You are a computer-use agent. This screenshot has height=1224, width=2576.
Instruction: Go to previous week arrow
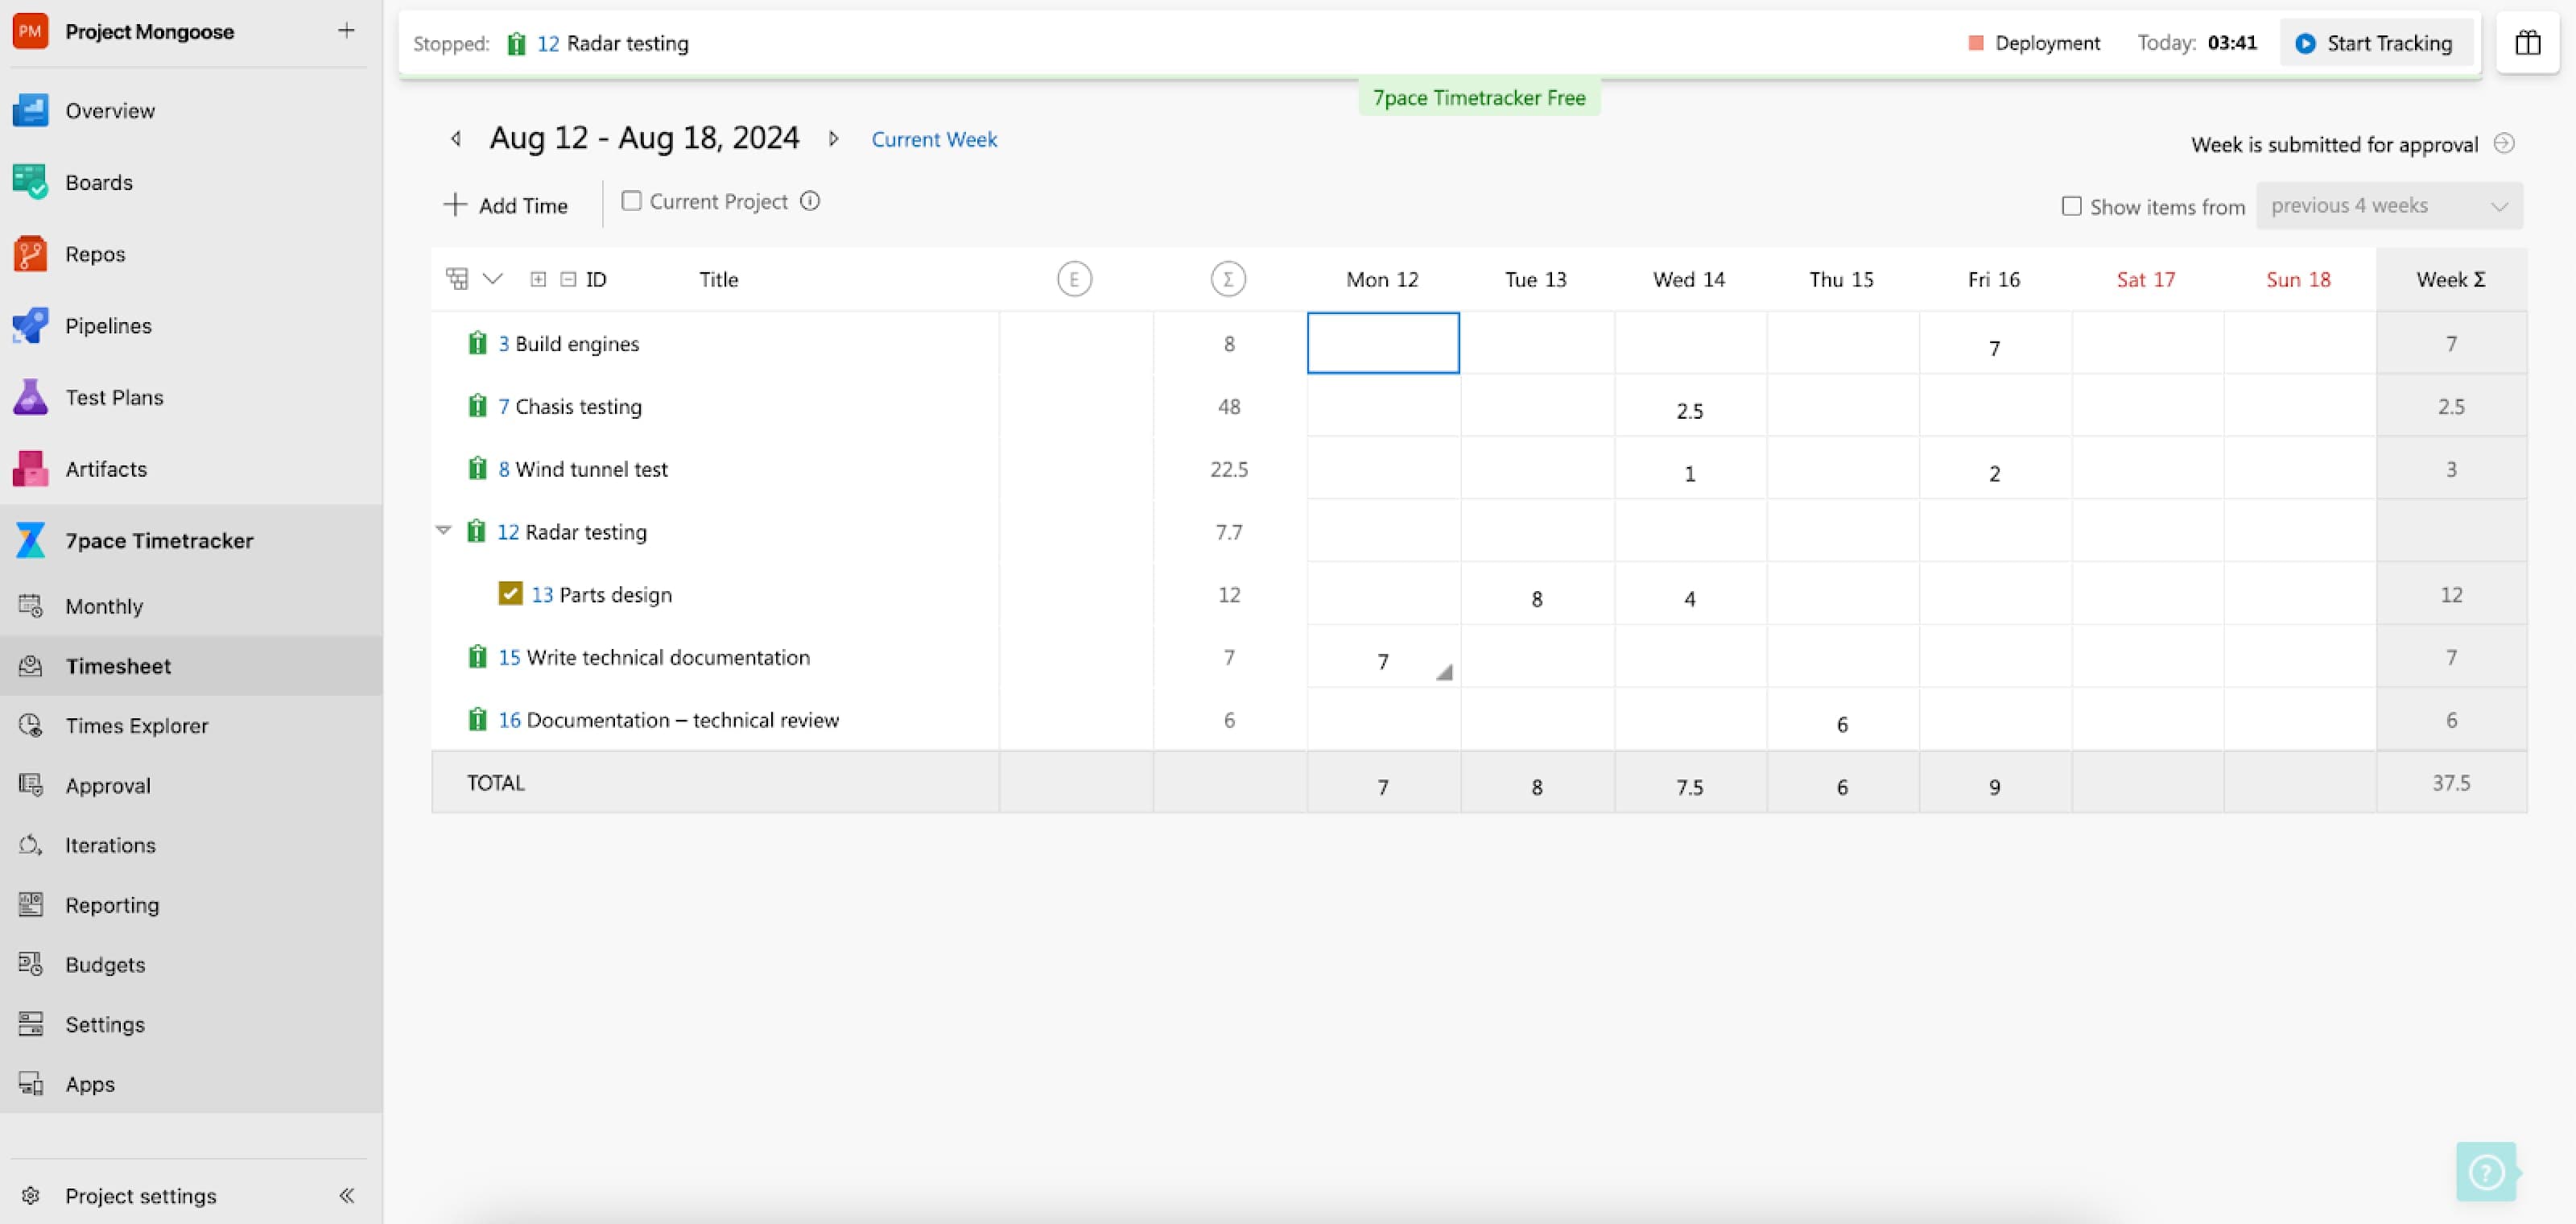[456, 139]
